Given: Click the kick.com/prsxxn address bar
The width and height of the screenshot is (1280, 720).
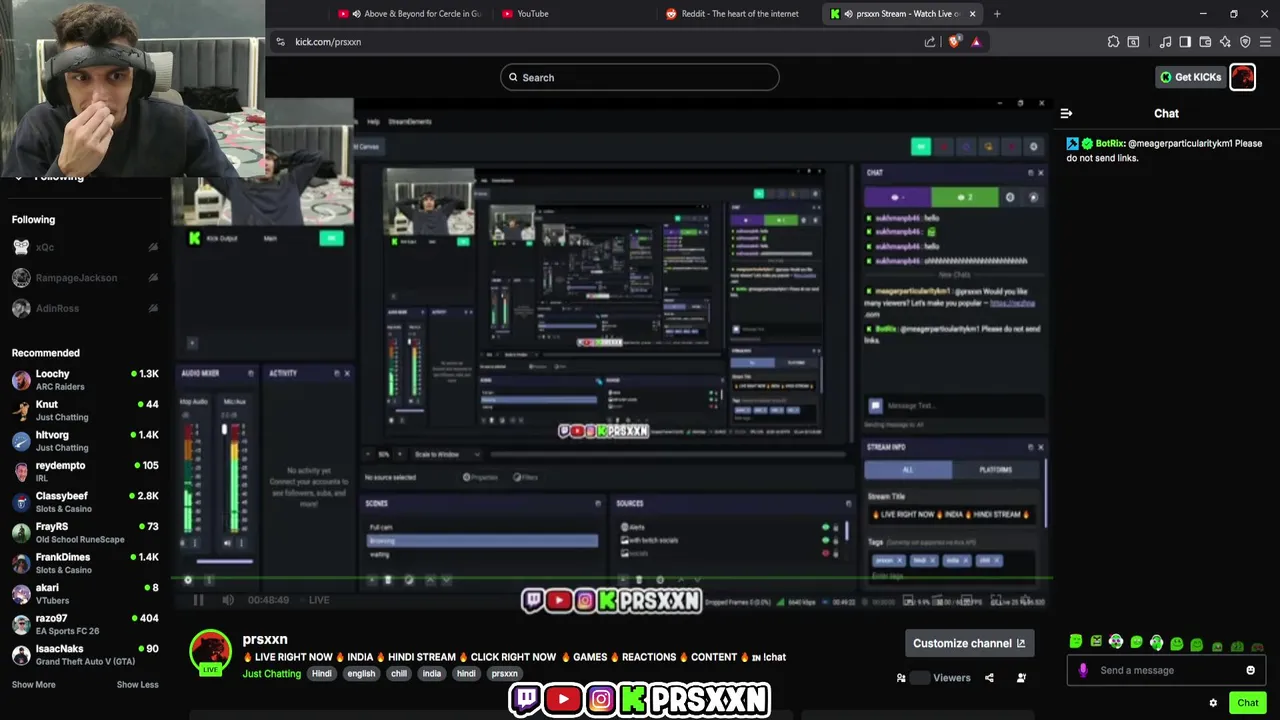Looking at the screenshot, I should (x=600, y=41).
